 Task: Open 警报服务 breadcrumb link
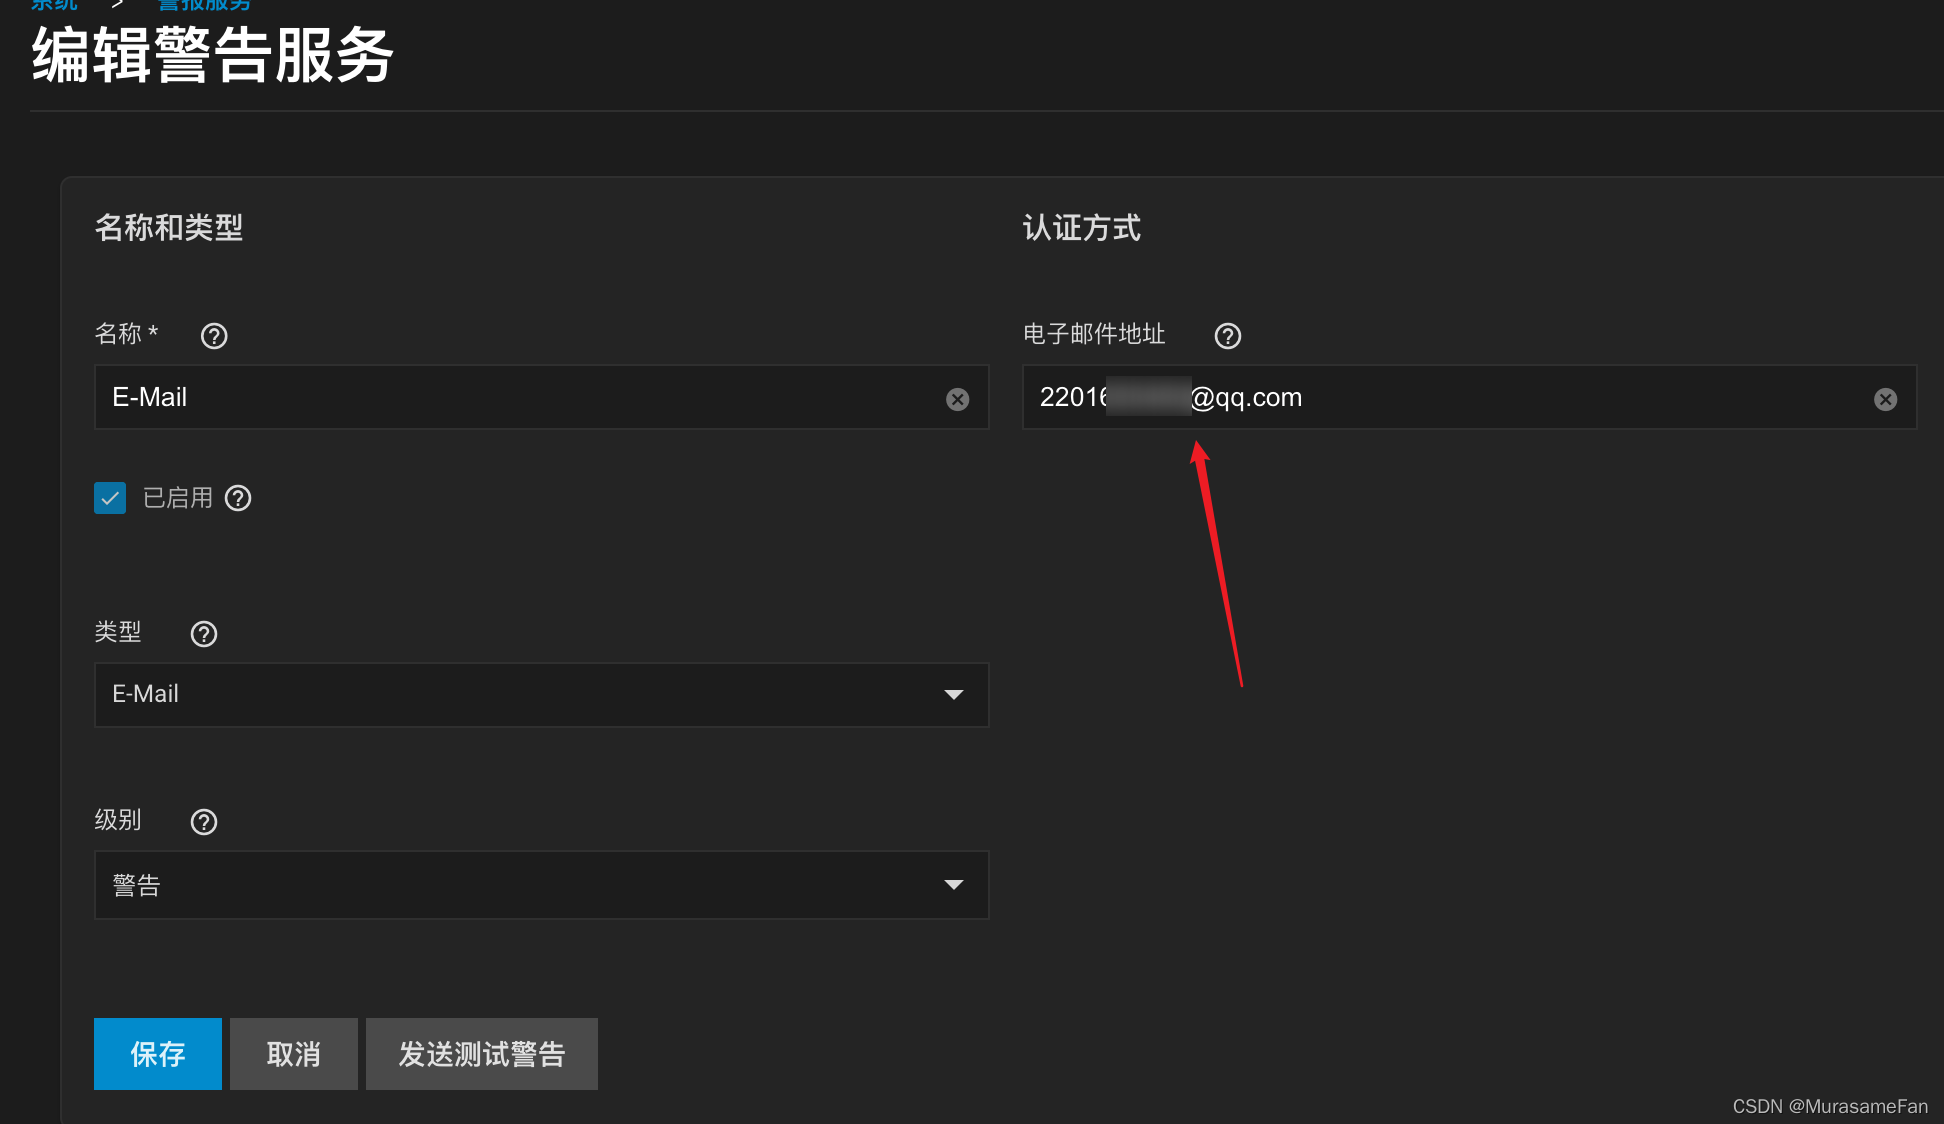coord(204,5)
